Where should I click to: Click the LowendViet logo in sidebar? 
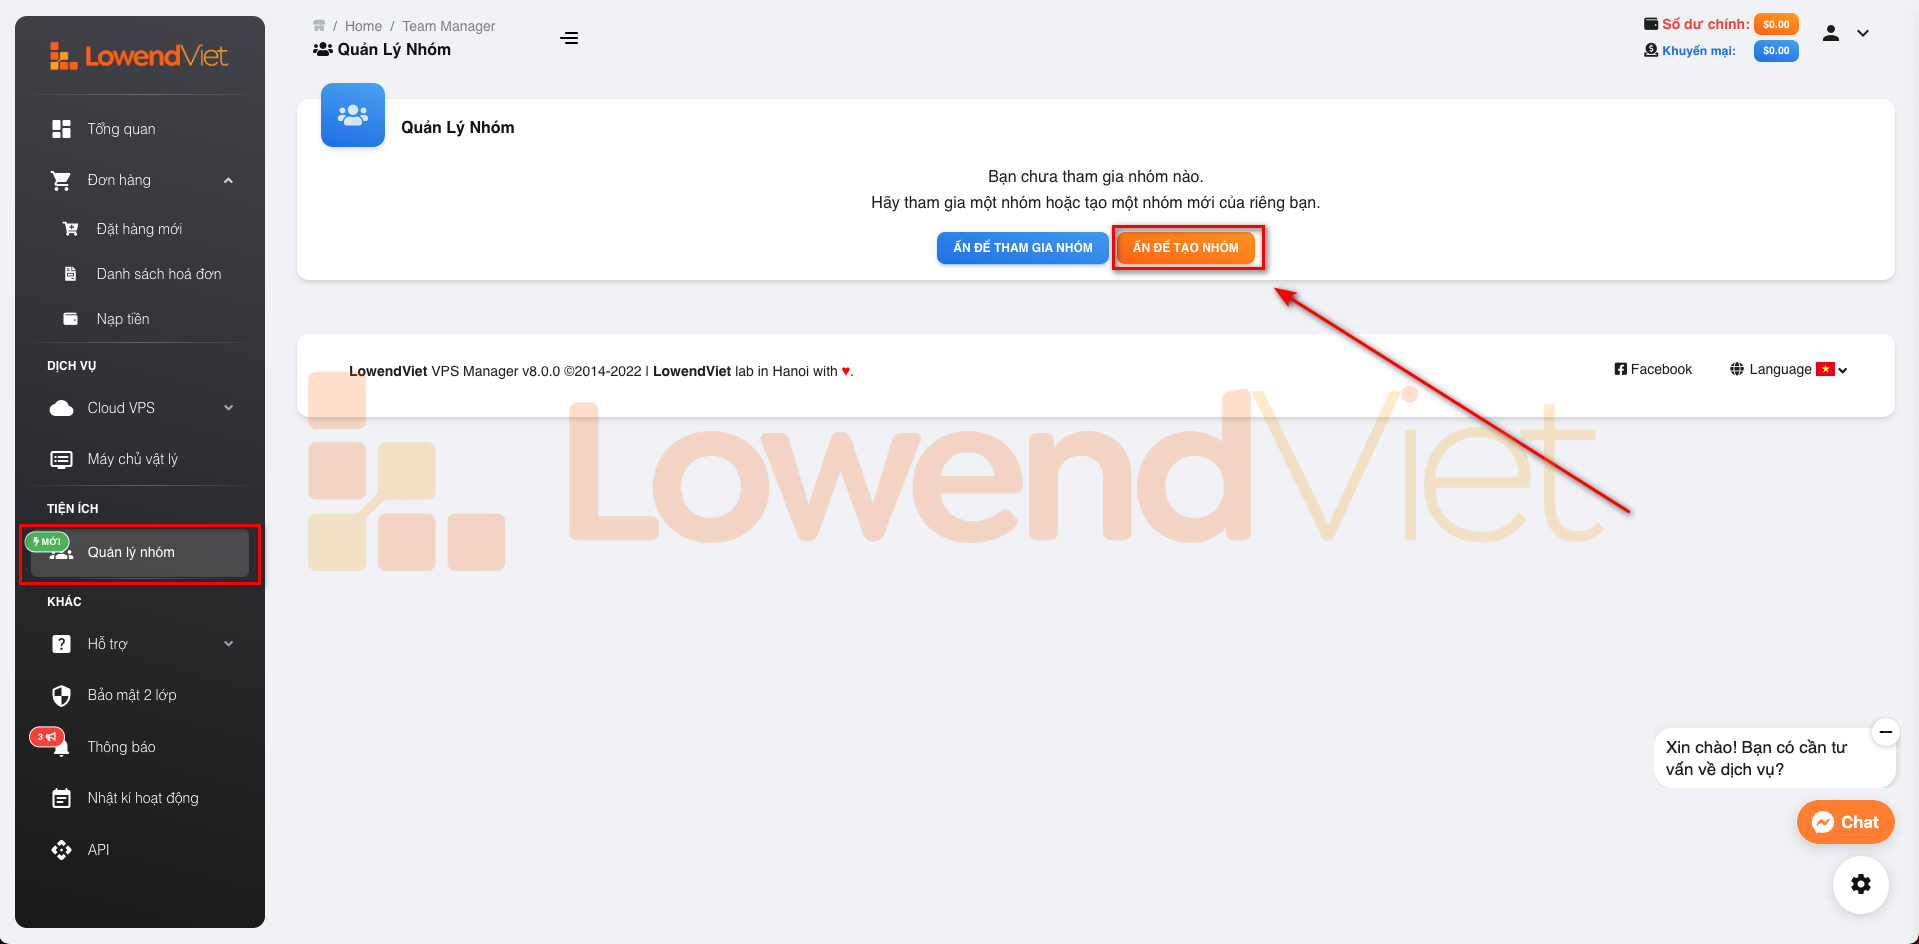[139, 56]
